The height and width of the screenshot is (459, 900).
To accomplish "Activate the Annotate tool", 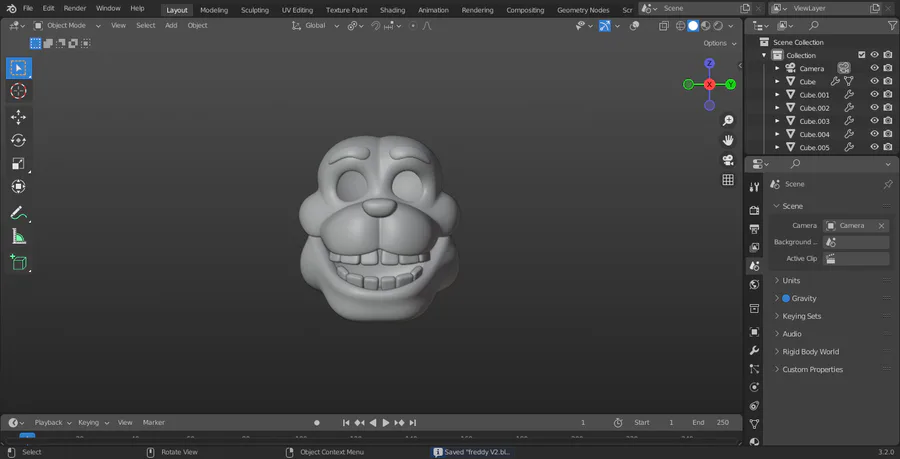I will tap(18, 213).
